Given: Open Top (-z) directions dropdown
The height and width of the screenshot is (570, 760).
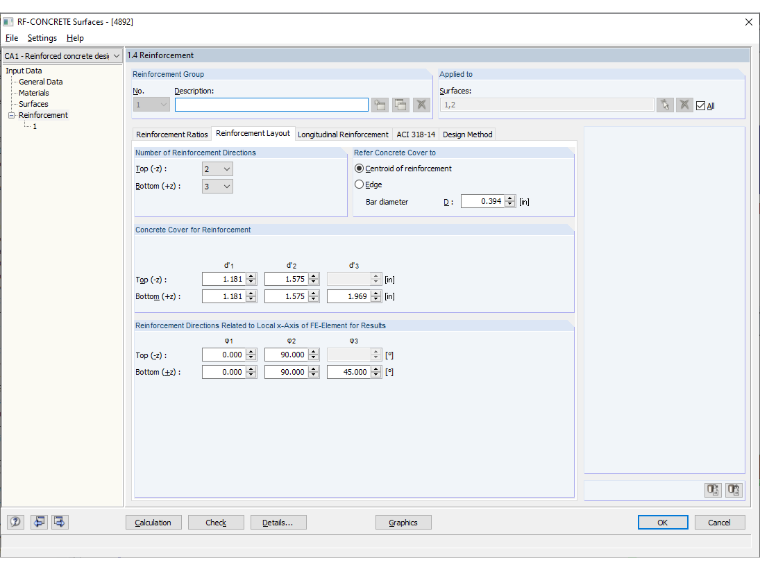Looking at the screenshot, I should click(x=217, y=169).
